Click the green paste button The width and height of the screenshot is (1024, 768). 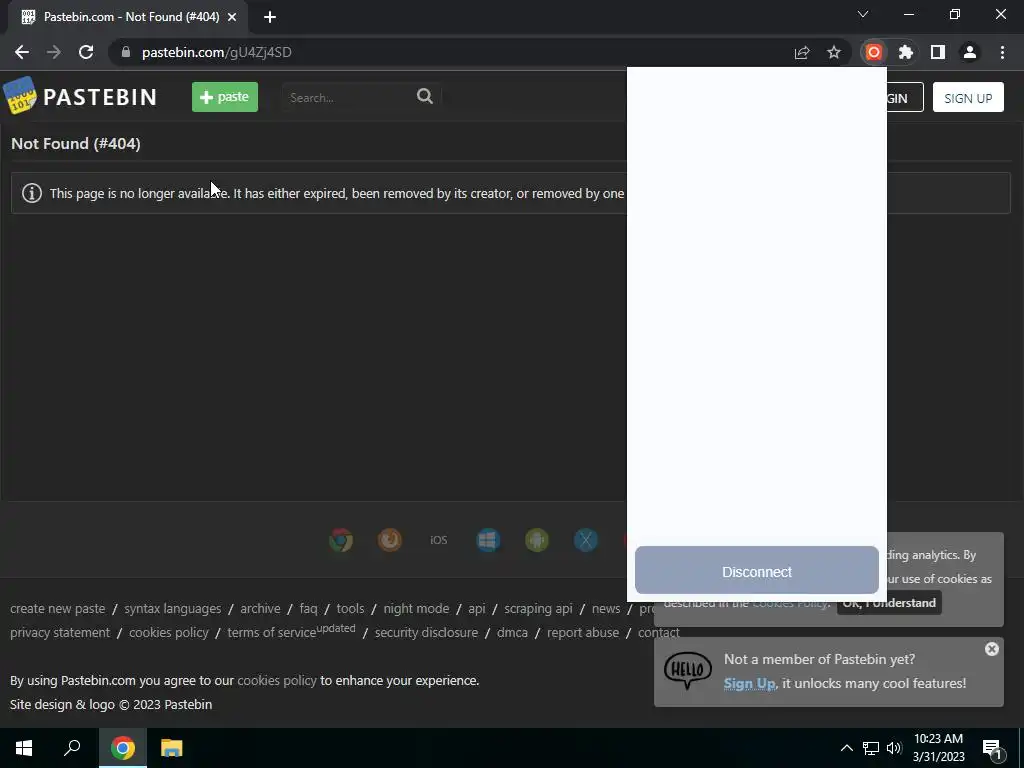[x=225, y=97]
